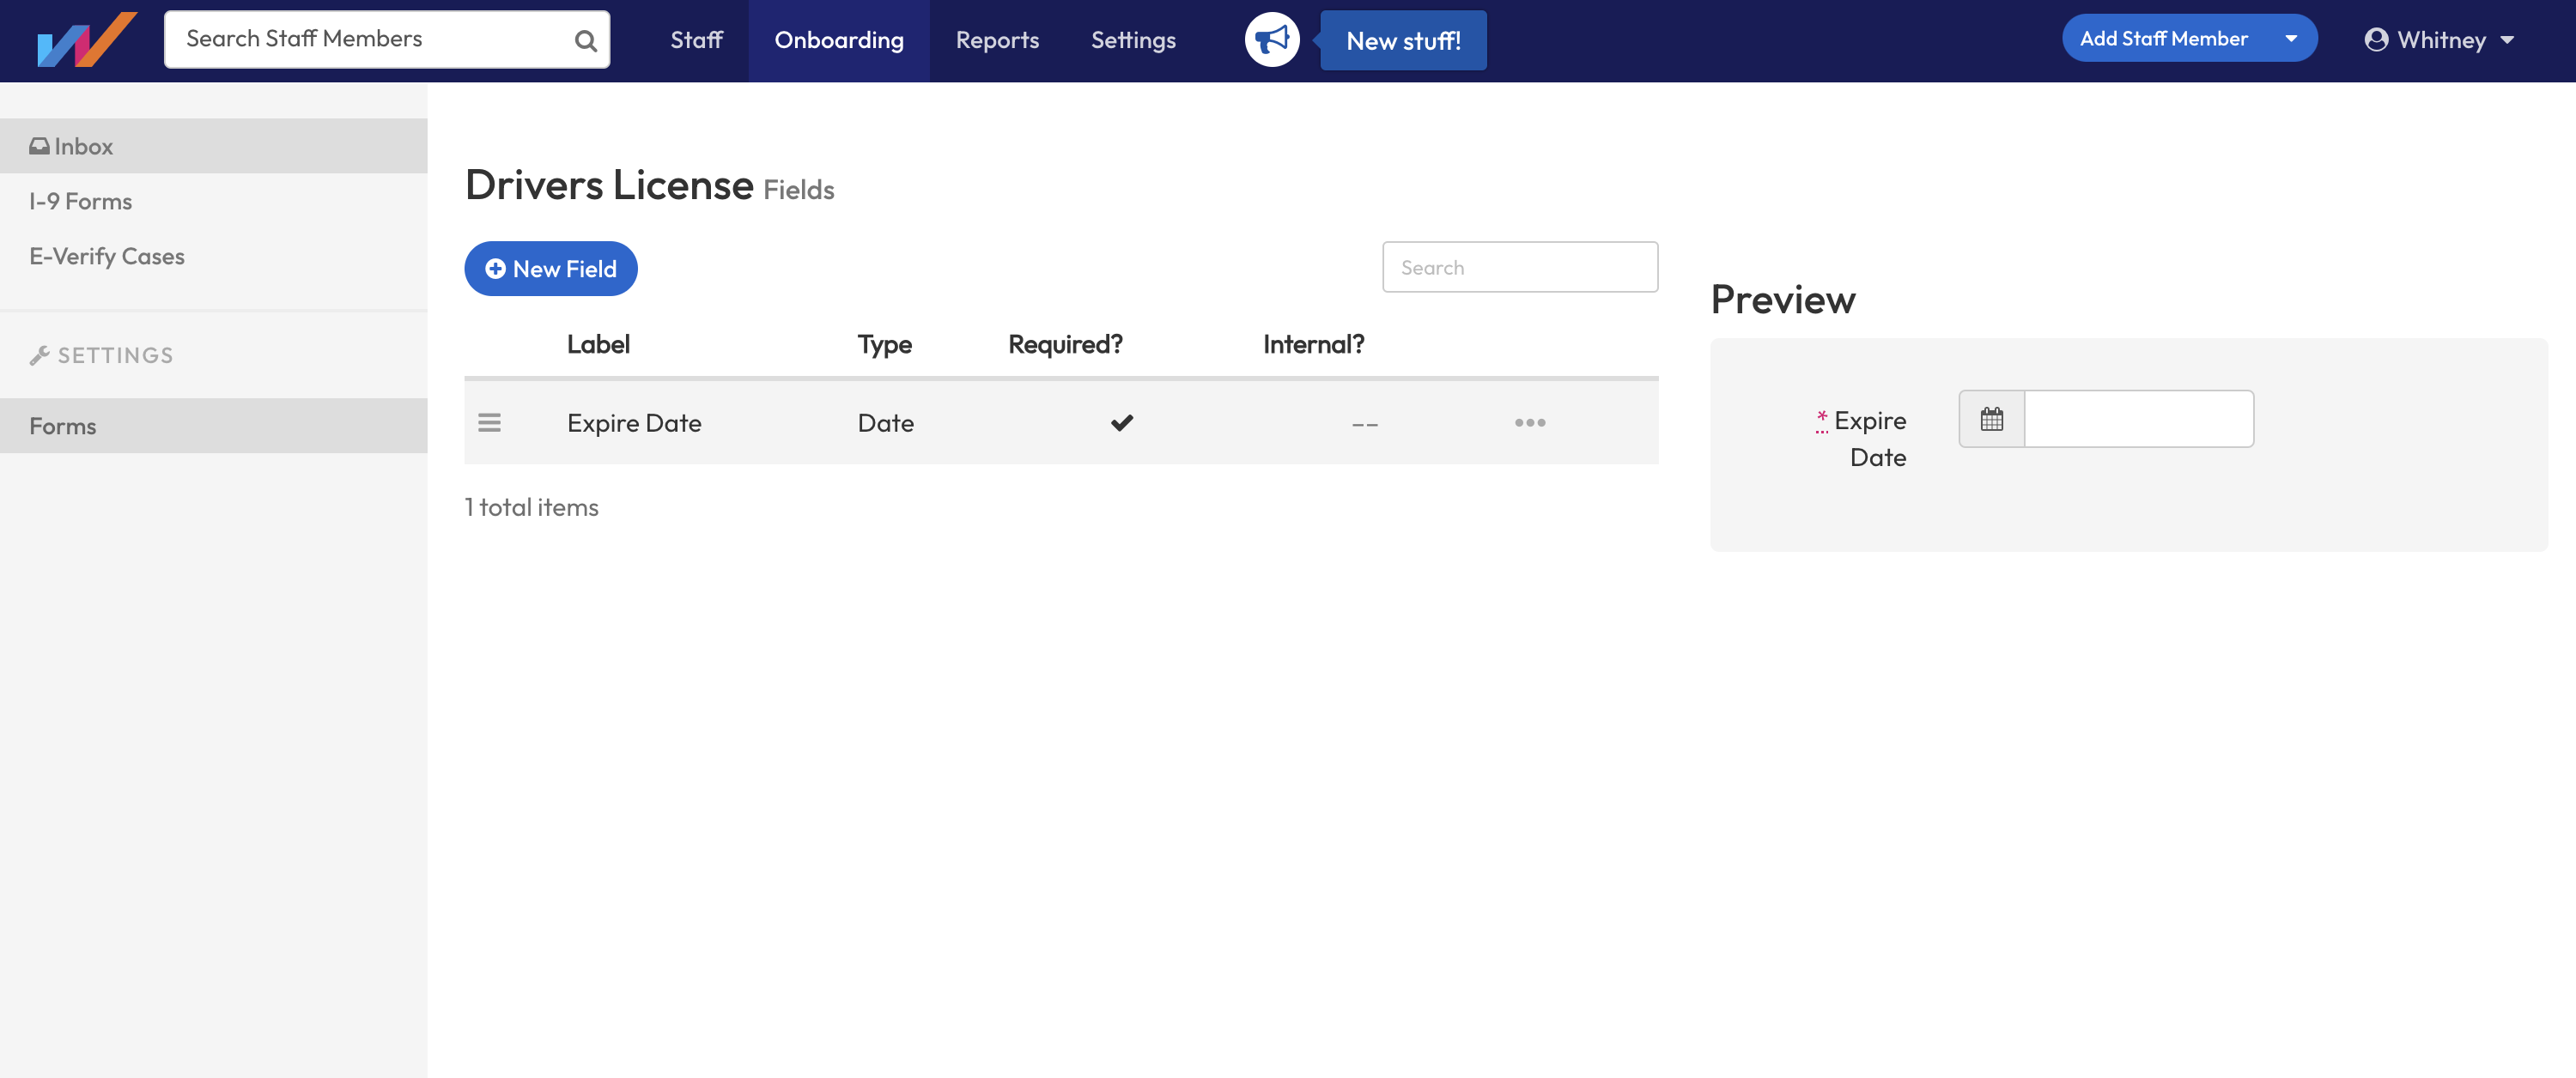Click the magnifying glass search icon
The height and width of the screenshot is (1078, 2576).
[x=585, y=40]
